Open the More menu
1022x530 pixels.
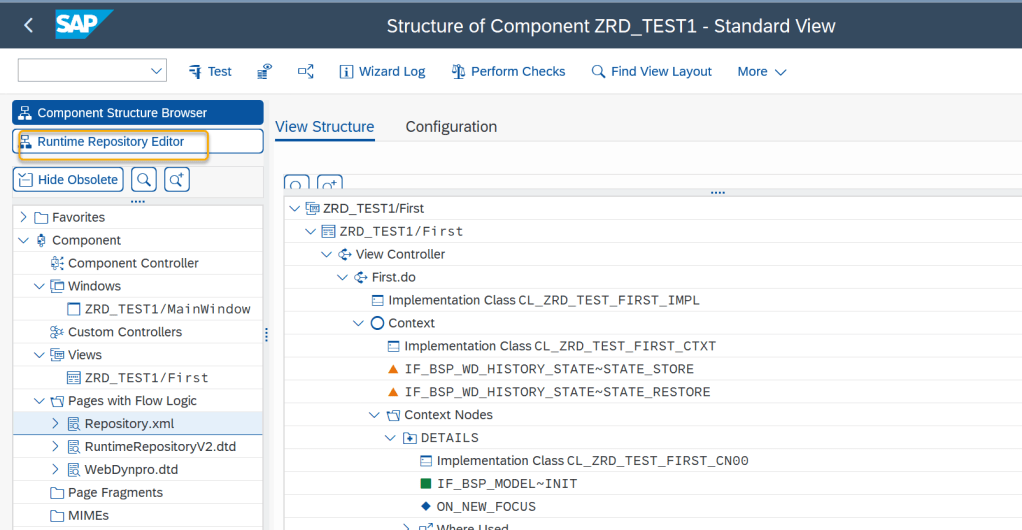point(762,71)
